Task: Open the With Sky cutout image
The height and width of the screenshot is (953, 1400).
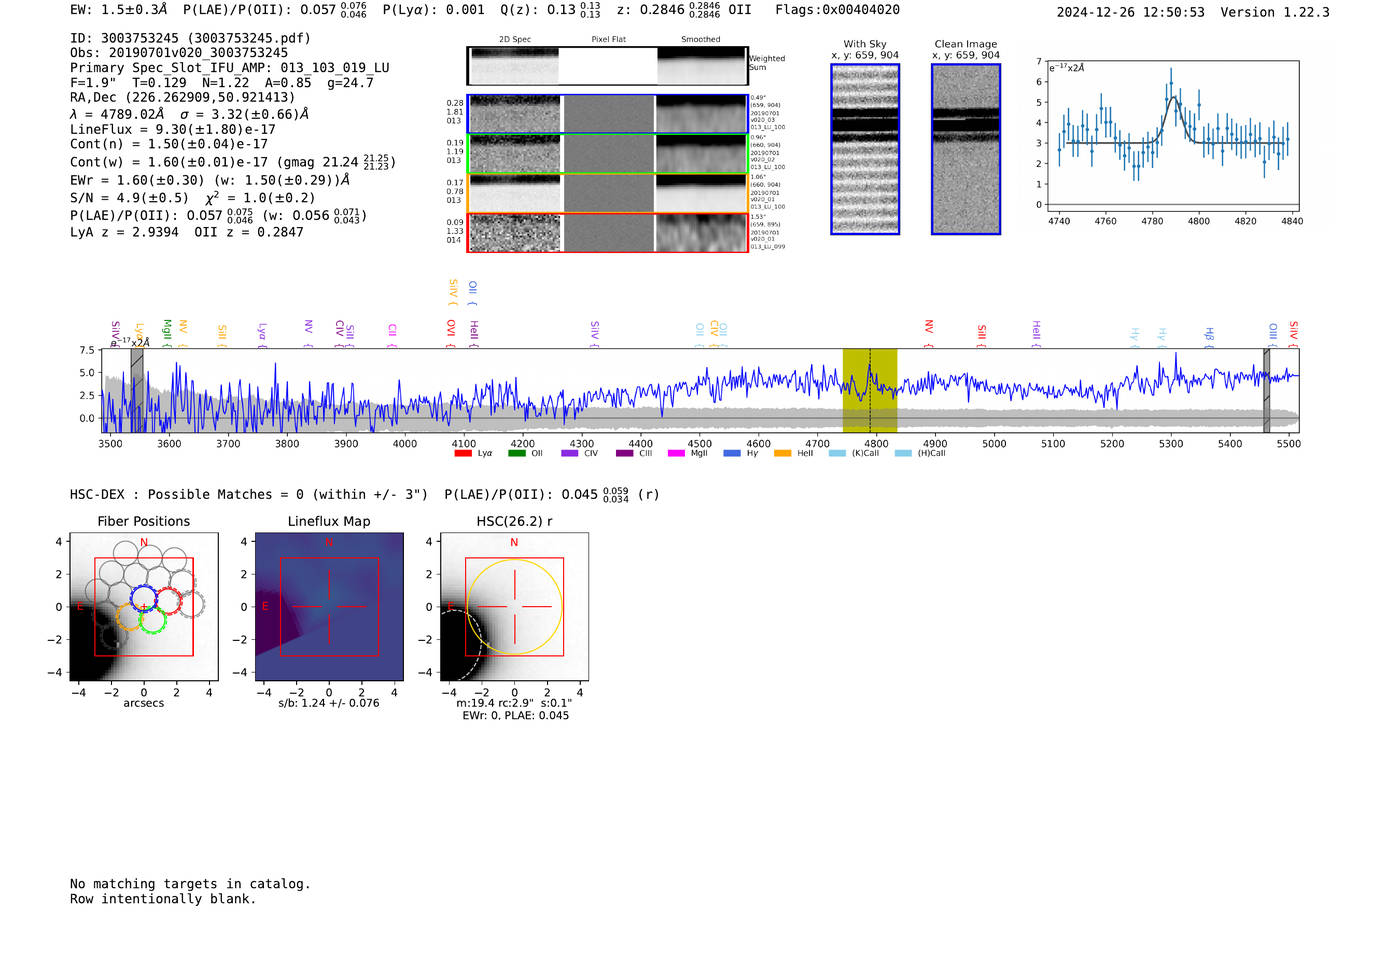Action: (865, 149)
